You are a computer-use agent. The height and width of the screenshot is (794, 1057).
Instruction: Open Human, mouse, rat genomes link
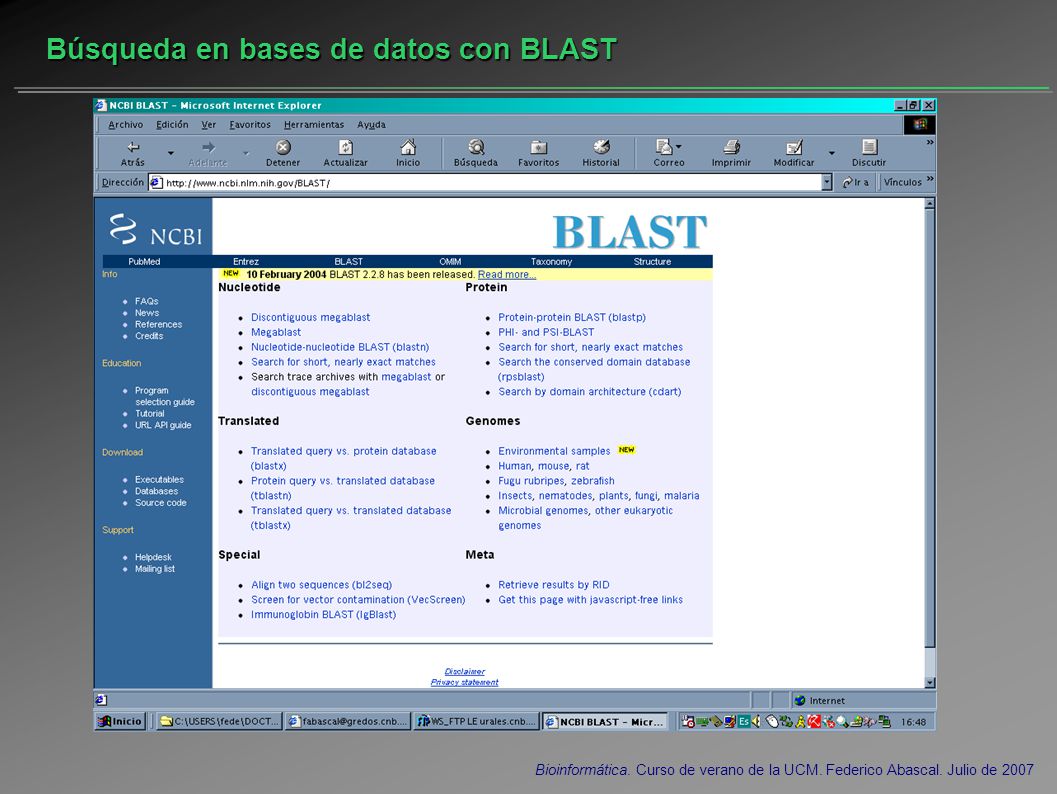pyautogui.click(x=544, y=466)
